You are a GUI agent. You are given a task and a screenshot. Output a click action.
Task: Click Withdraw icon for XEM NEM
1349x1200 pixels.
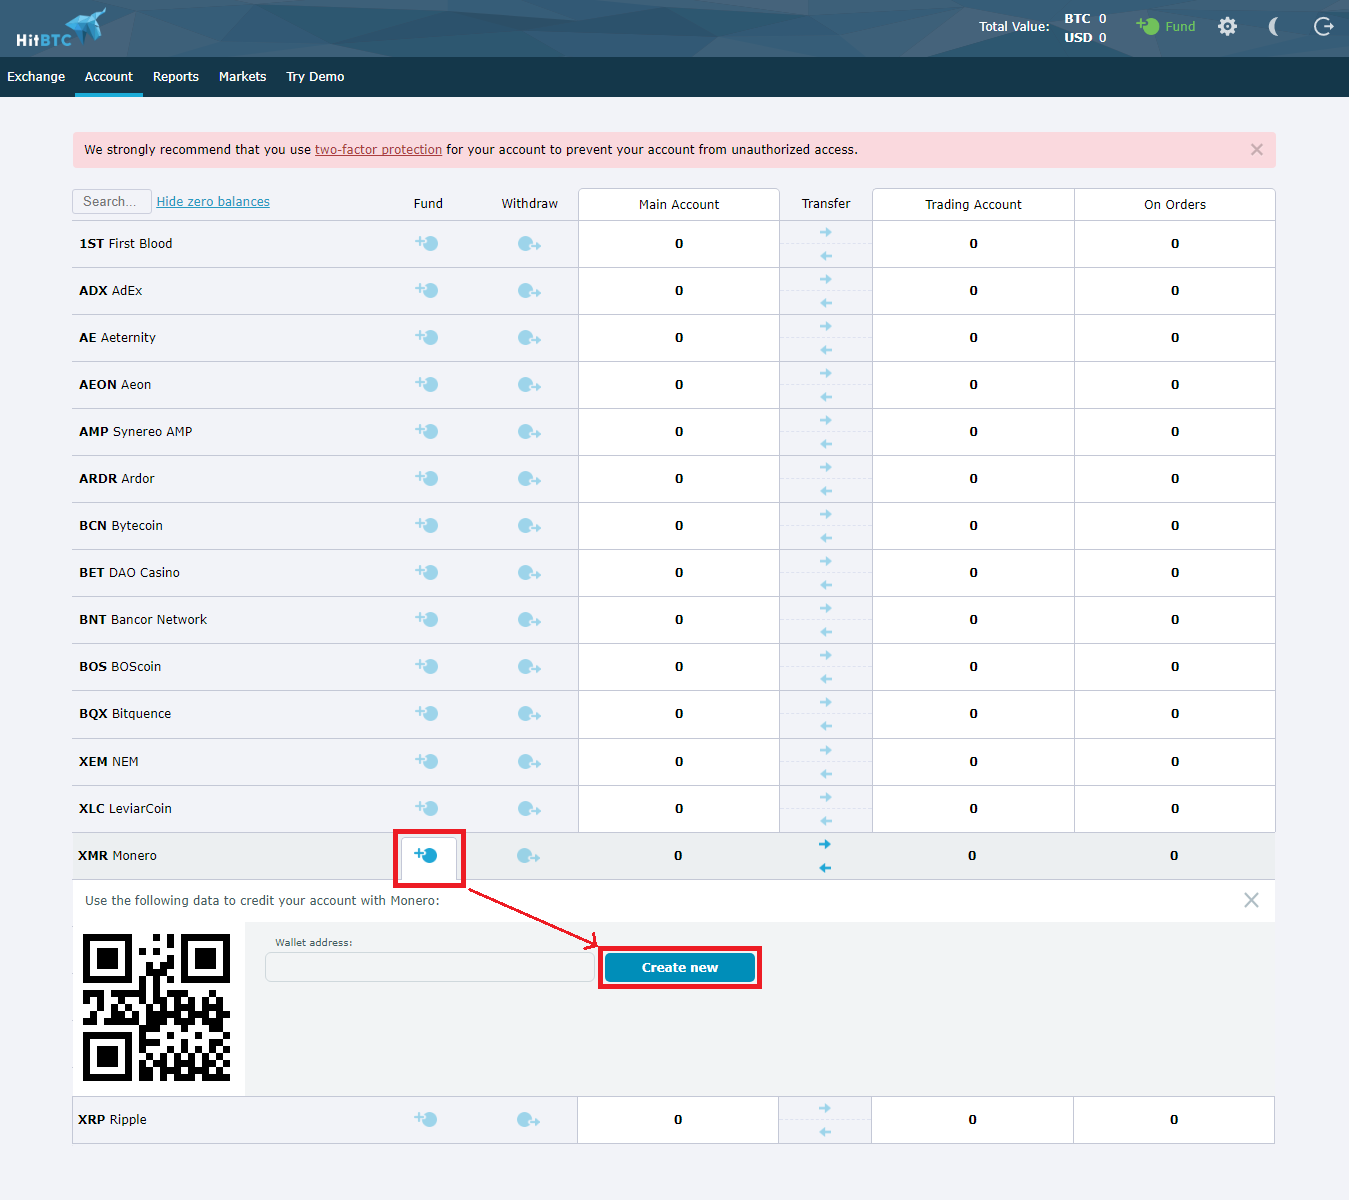point(529,762)
